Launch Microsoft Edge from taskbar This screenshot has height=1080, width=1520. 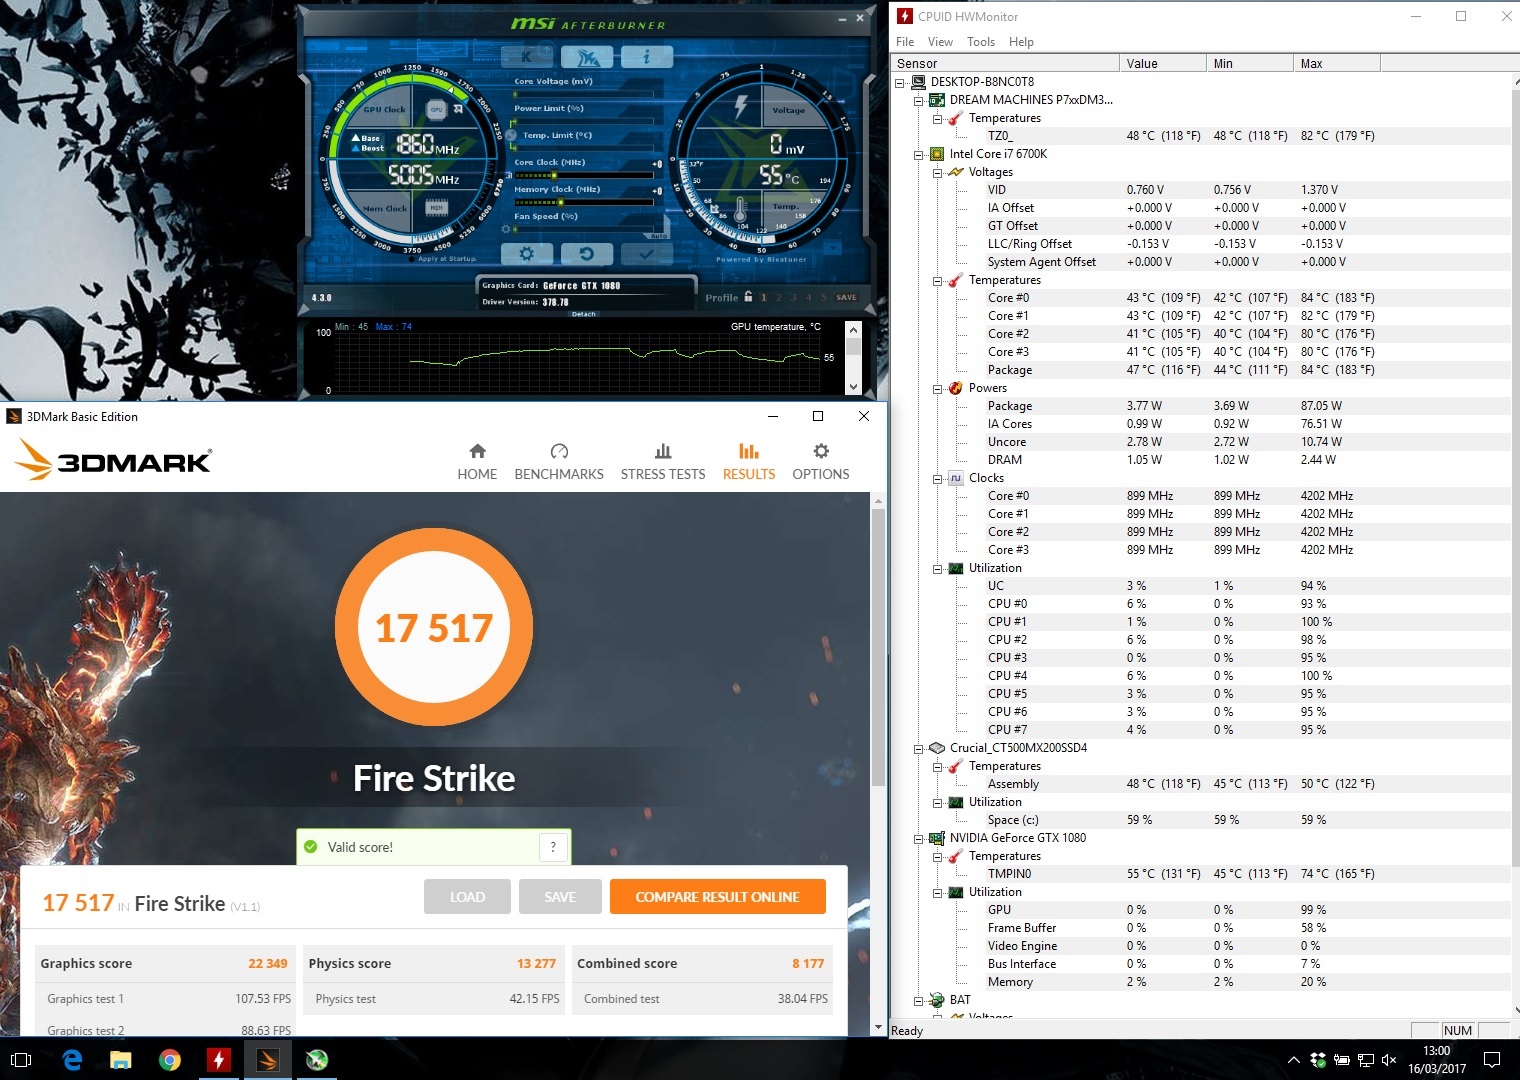tap(72, 1060)
